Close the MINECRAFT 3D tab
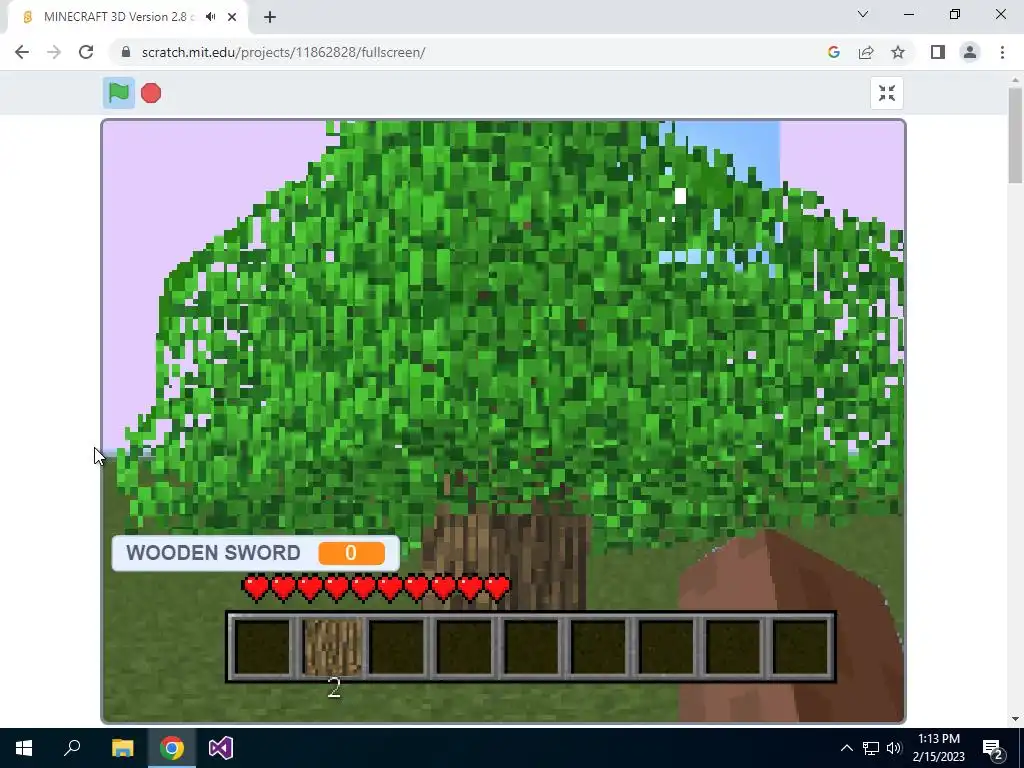This screenshot has width=1024, height=768. (x=232, y=17)
